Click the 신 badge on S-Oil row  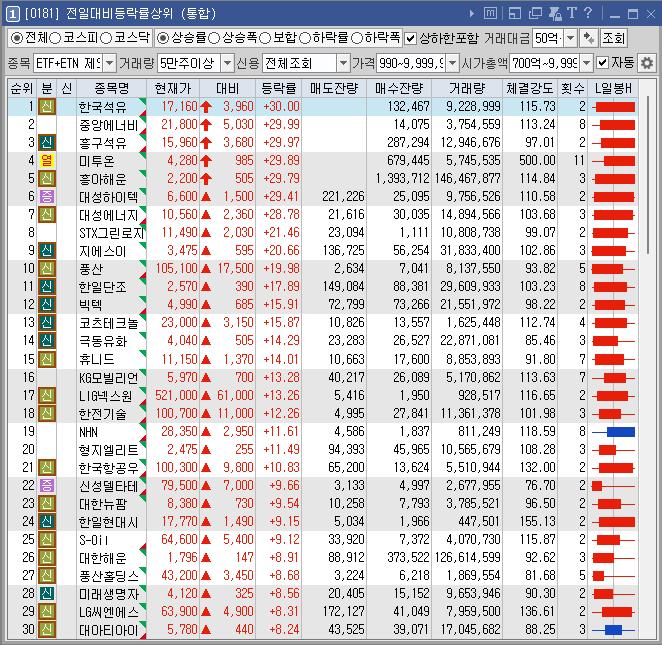pos(47,539)
